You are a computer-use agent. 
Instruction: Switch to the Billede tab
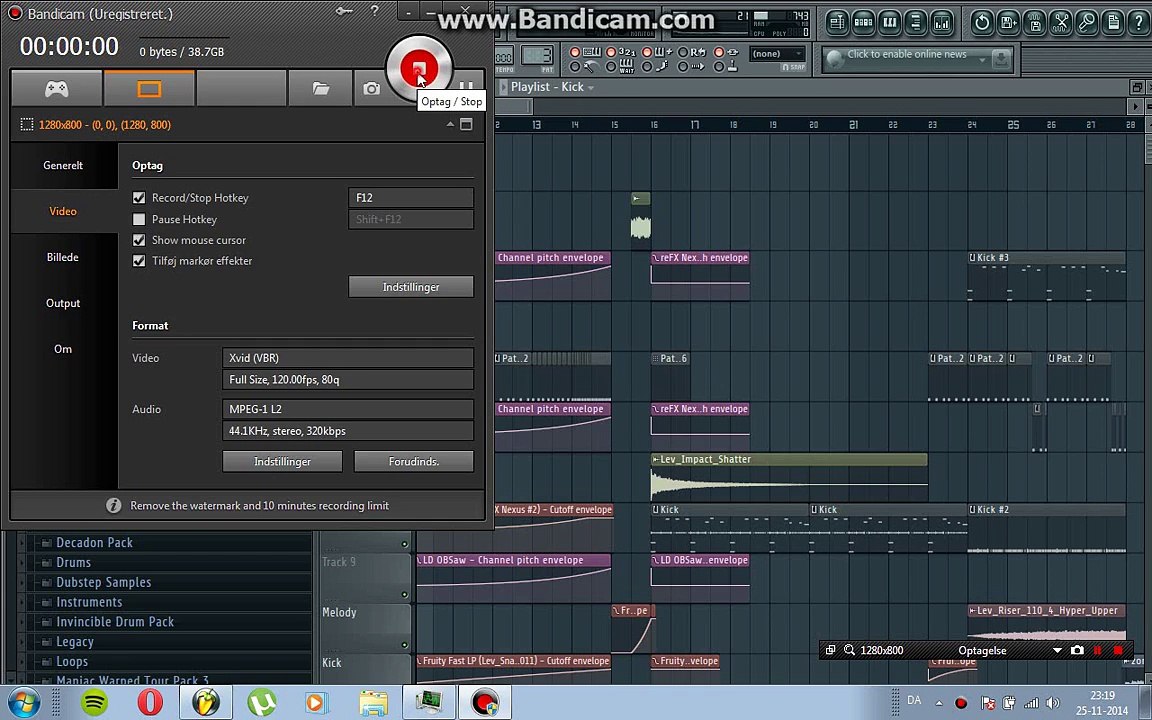pos(63,257)
